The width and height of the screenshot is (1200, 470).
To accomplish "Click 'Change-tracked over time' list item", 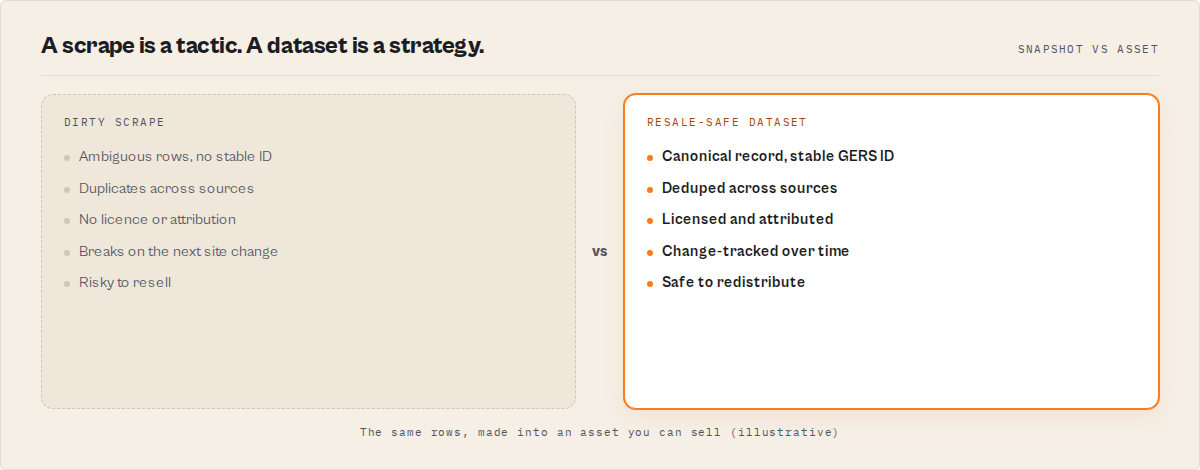I will coord(756,251).
